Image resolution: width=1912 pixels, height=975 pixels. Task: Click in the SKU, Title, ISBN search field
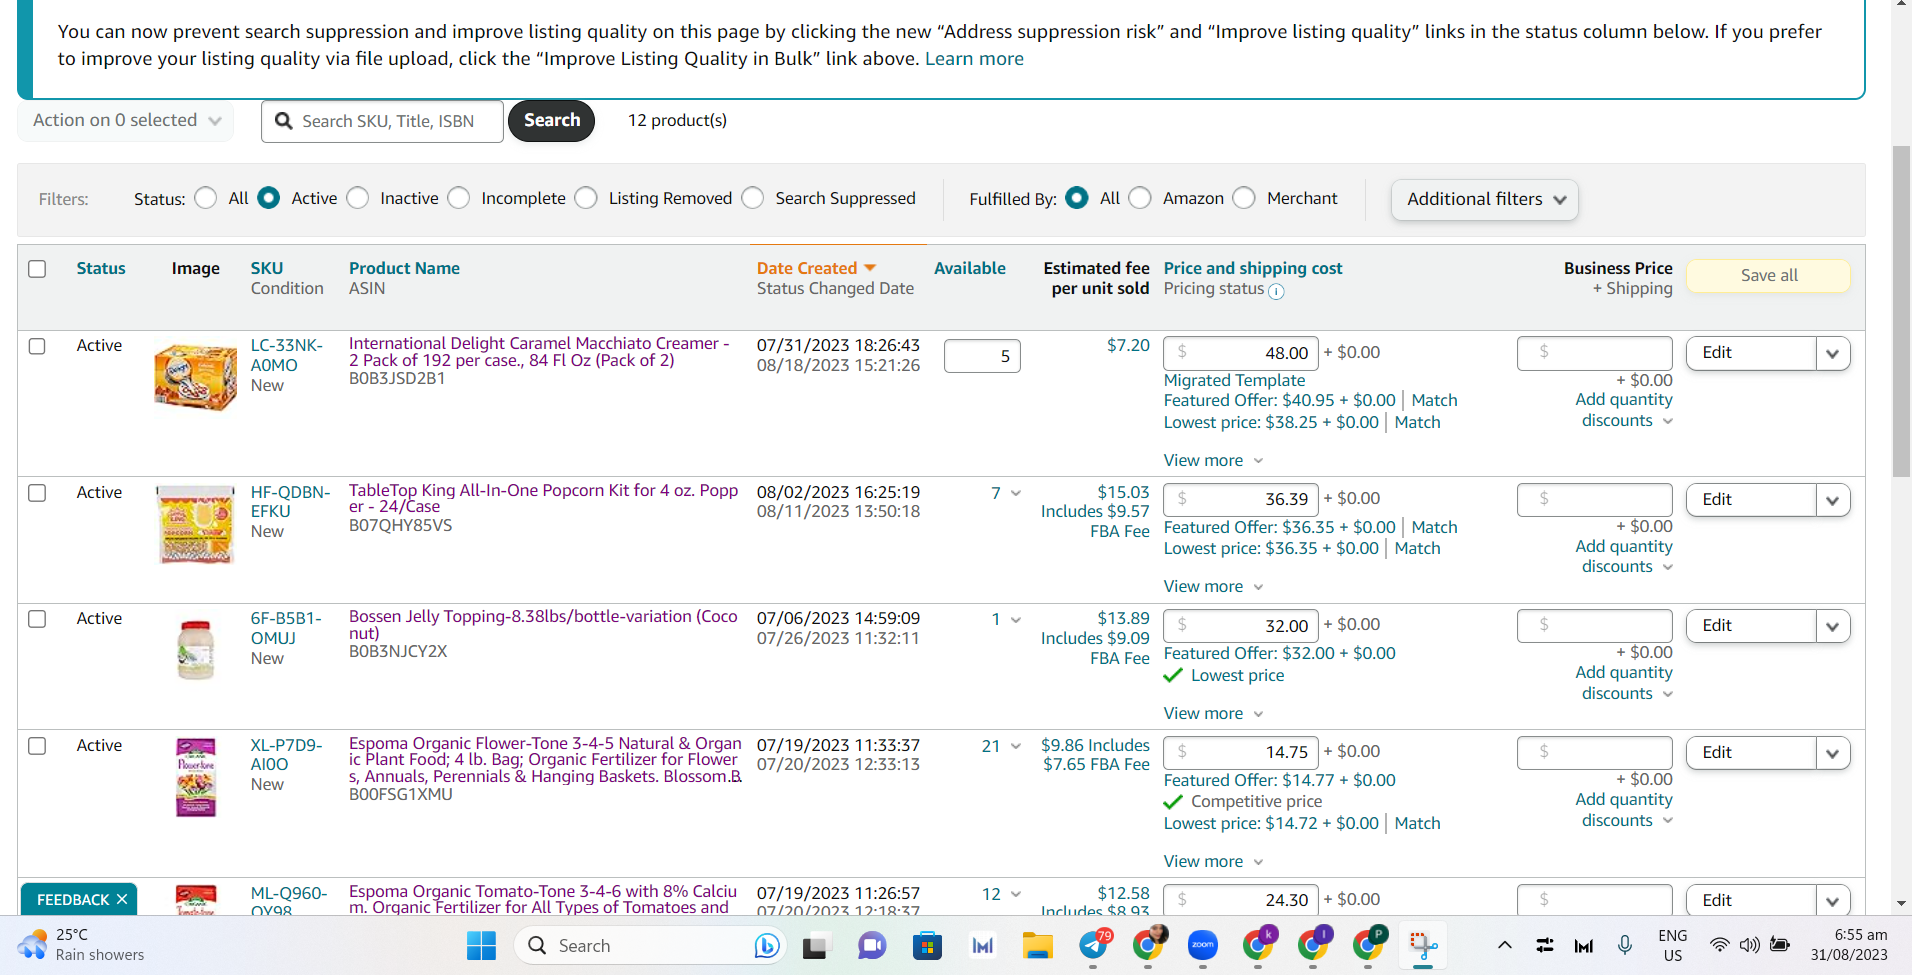click(x=382, y=121)
